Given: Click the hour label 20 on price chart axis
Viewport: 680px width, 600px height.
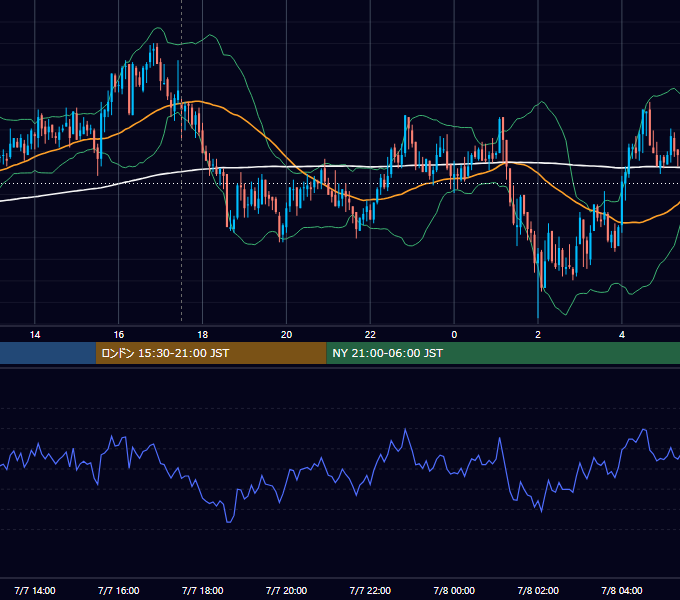Looking at the screenshot, I should (x=286, y=335).
